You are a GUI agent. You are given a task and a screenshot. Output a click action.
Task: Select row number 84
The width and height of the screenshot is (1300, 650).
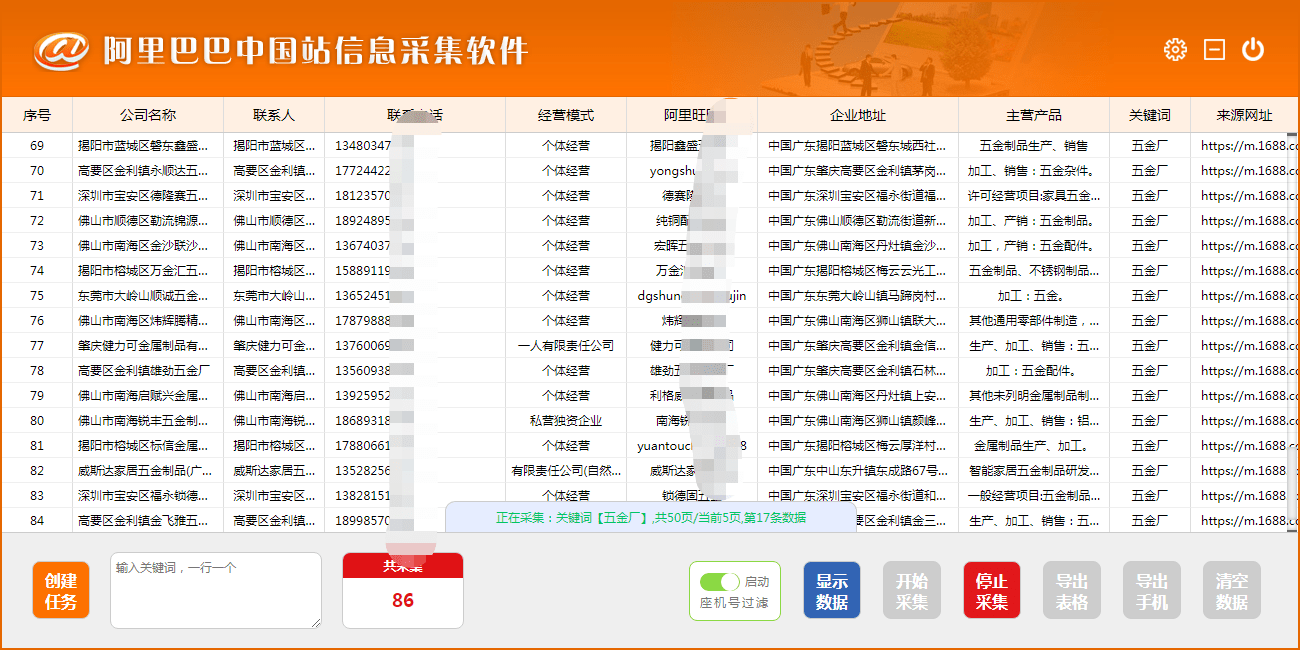tap(37, 520)
